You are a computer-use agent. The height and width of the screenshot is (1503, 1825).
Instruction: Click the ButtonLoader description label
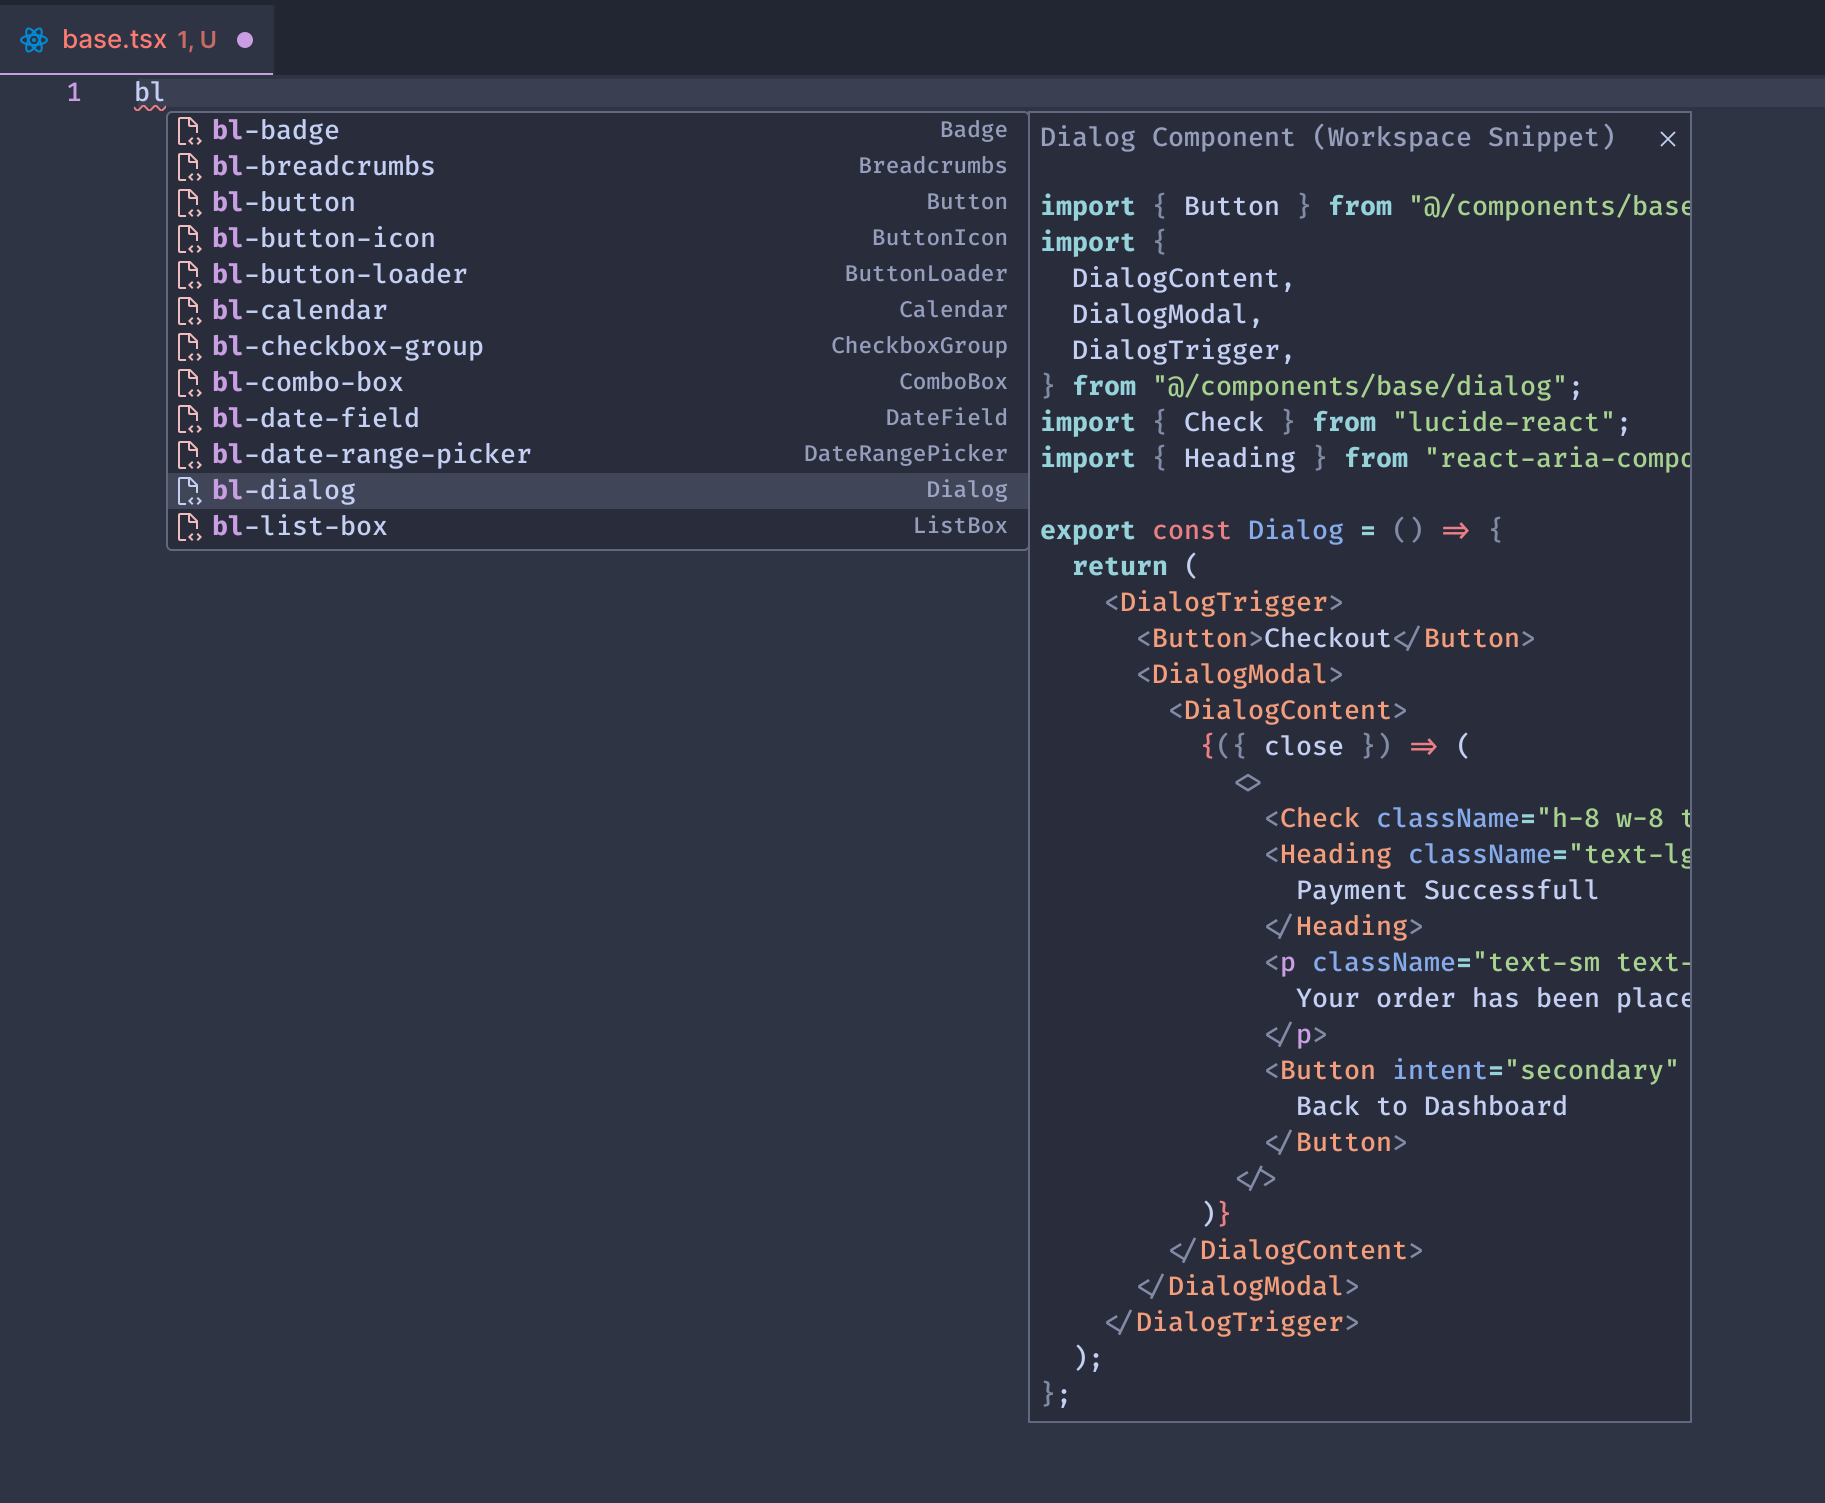(926, 274)
